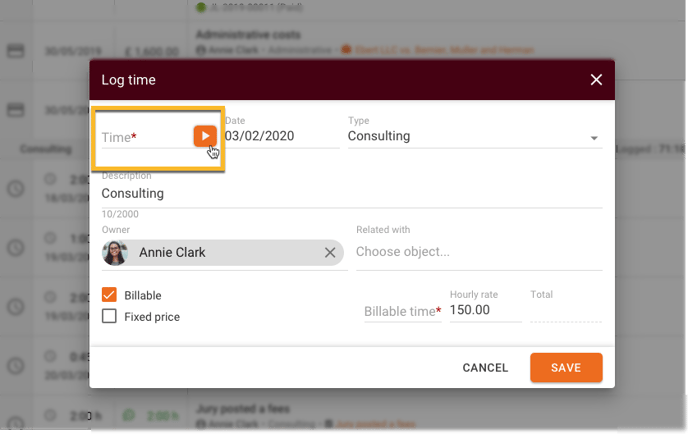Viewport: 688px width, 434px height.
Task: Click the Description field containing Consulting
Action: [x=351, y=194]
